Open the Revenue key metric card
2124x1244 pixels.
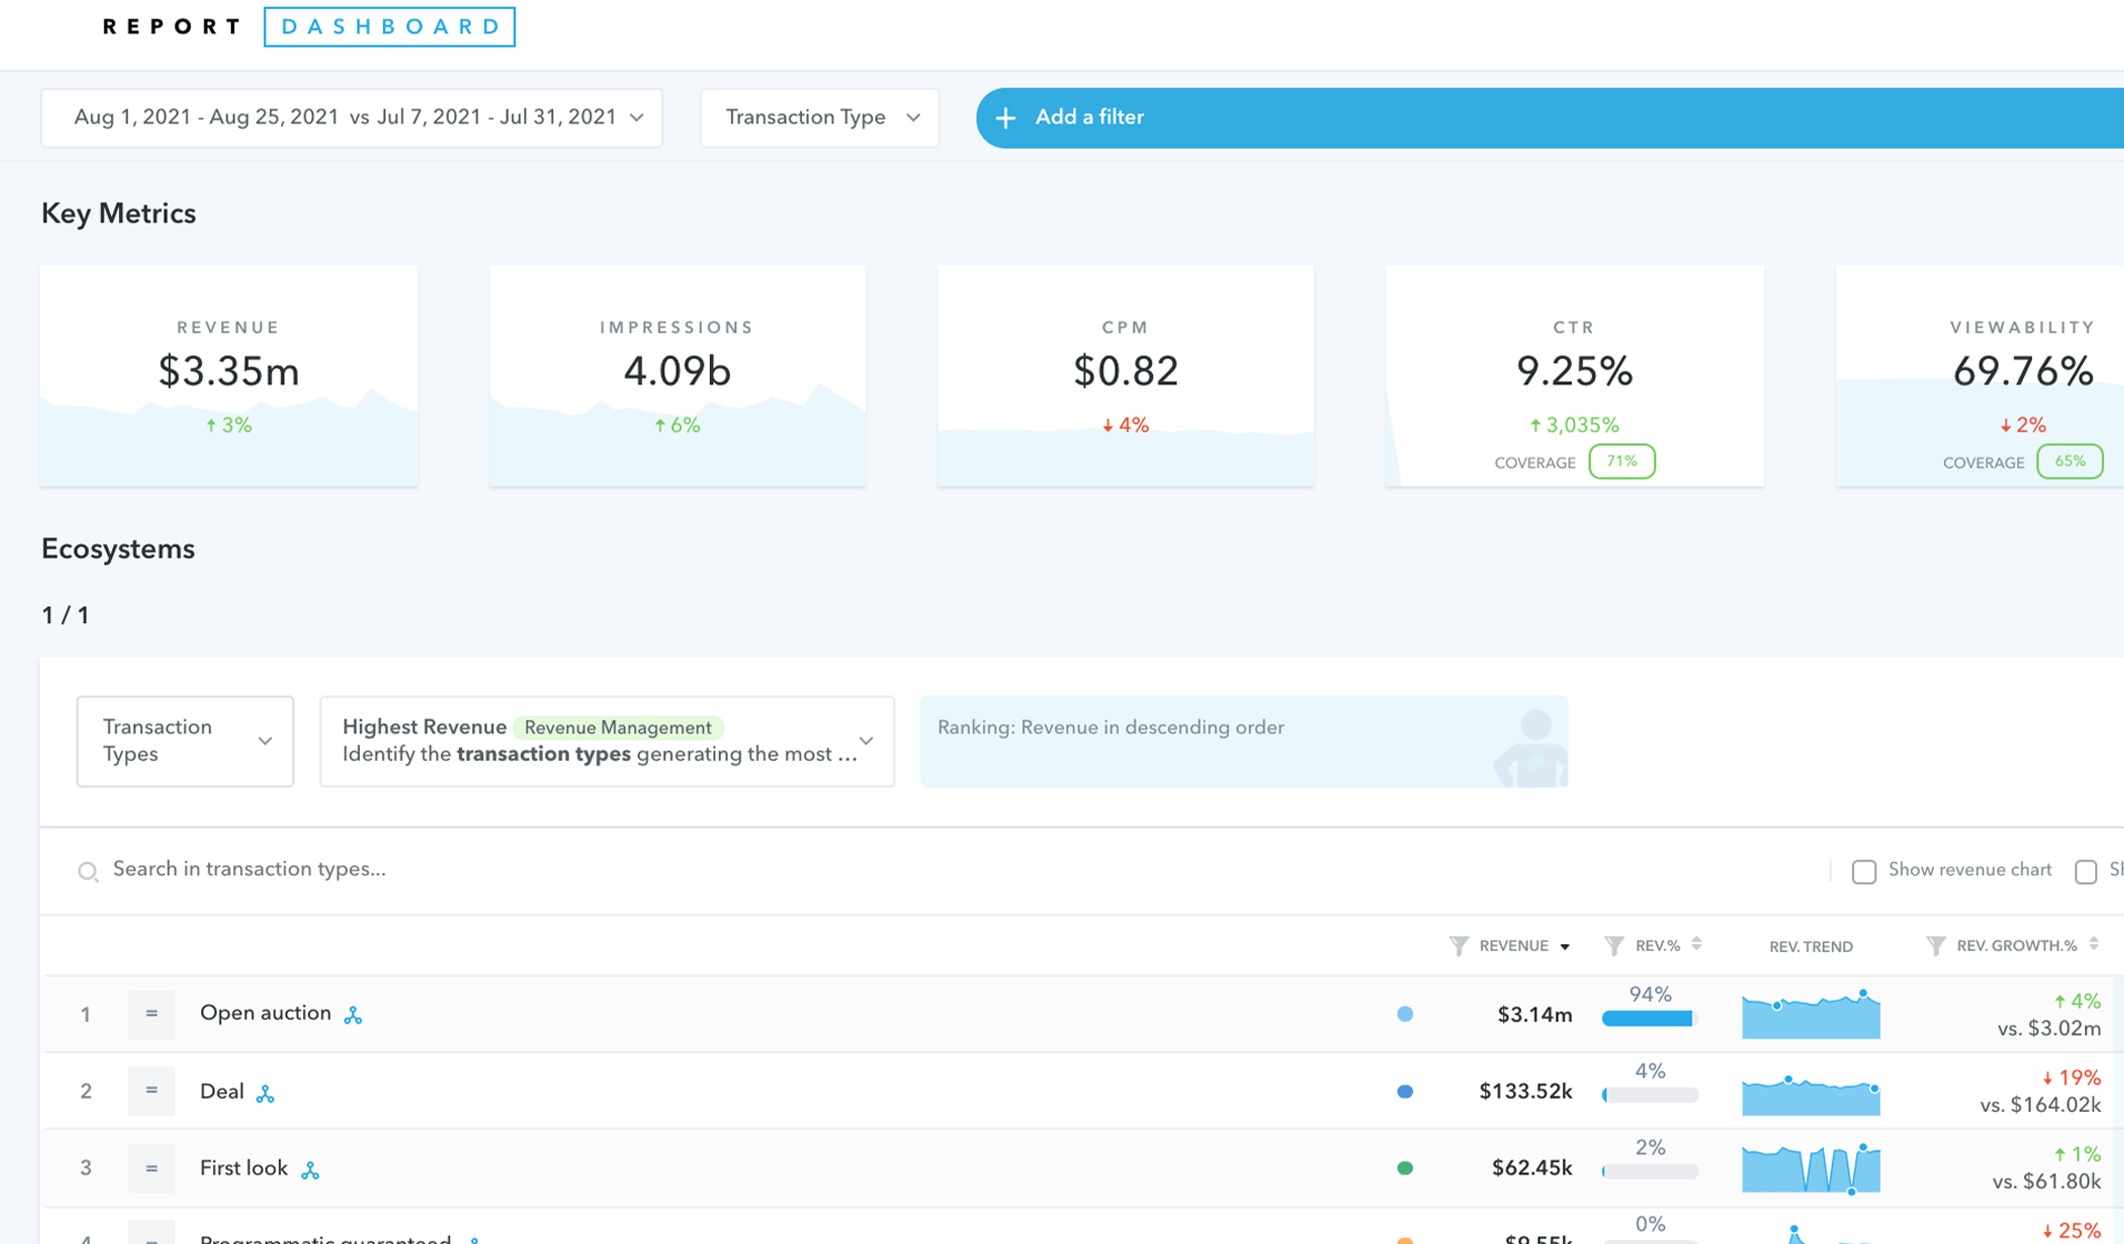229,376
